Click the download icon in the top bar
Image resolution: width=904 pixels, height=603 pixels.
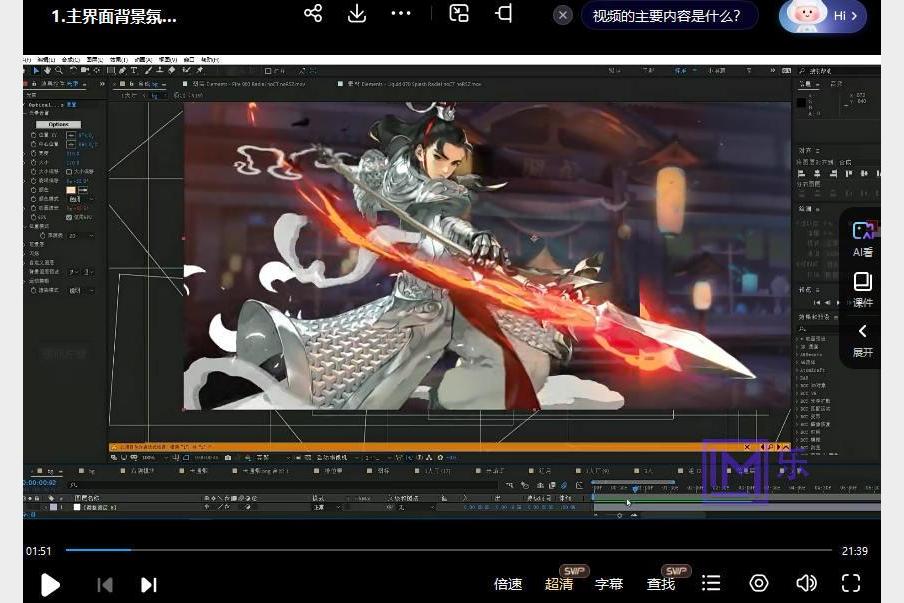[357, 13]
